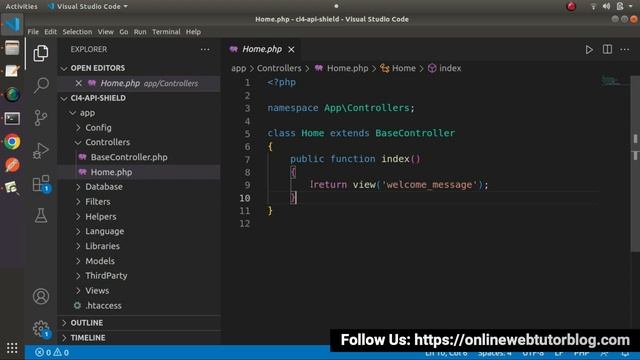The height and width of the screenshot is (360, 640).
Task: Launch Google Chrome from the dock
Action: pyautogui.click(x=12, y=142)
